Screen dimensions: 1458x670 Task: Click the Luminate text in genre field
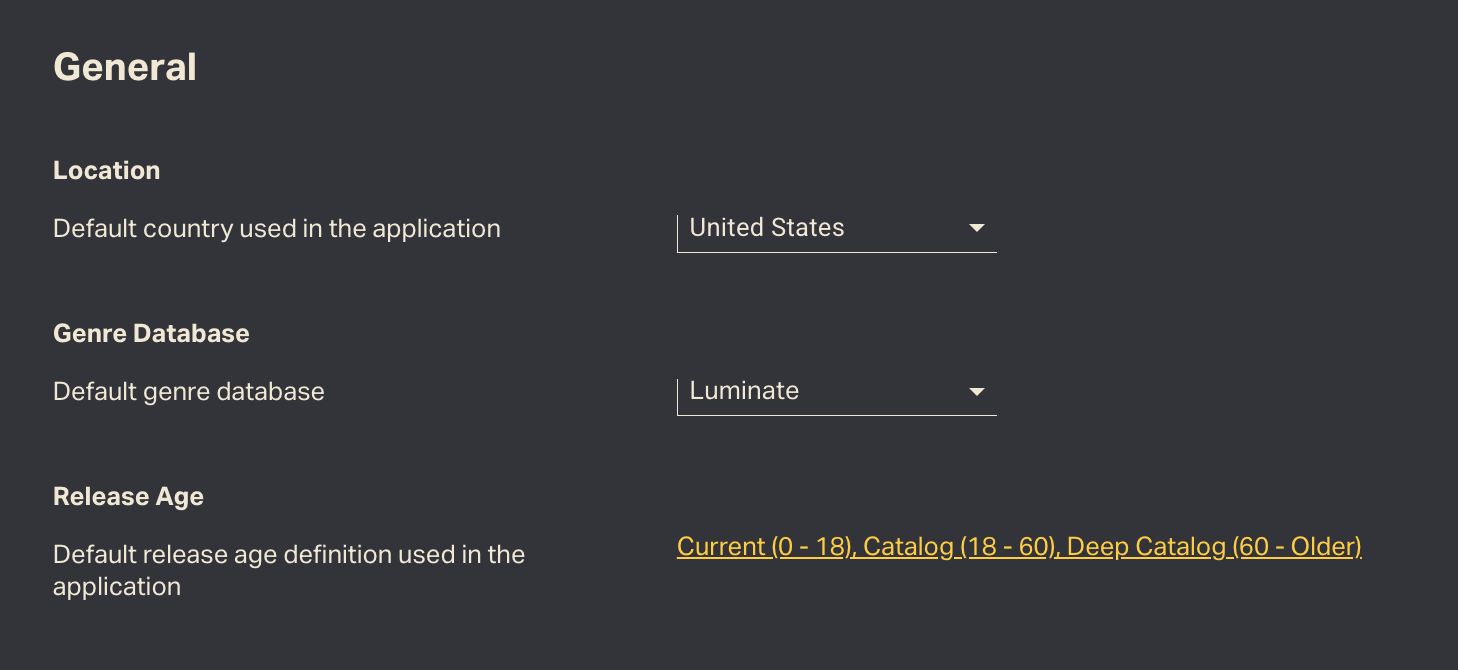[744, 391]
